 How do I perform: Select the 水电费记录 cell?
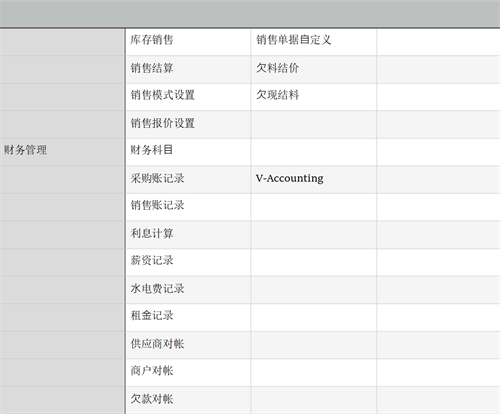pyautogui.click(x=188, y=290)
